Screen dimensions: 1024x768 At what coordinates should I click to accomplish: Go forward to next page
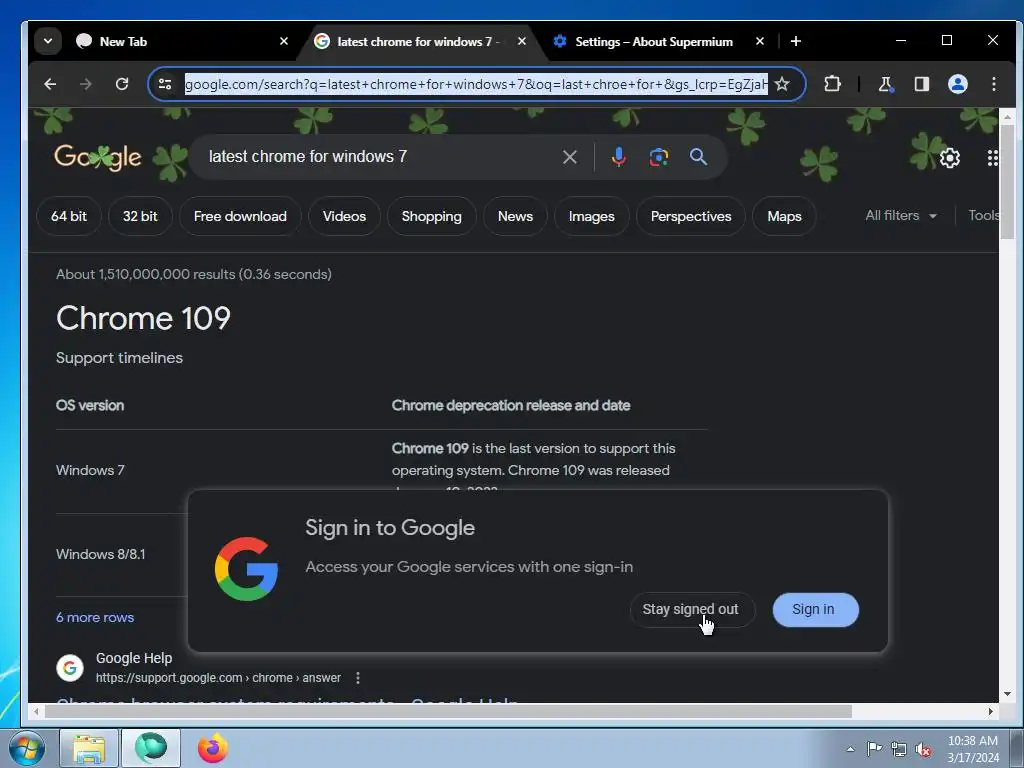(x=86, y=84)
